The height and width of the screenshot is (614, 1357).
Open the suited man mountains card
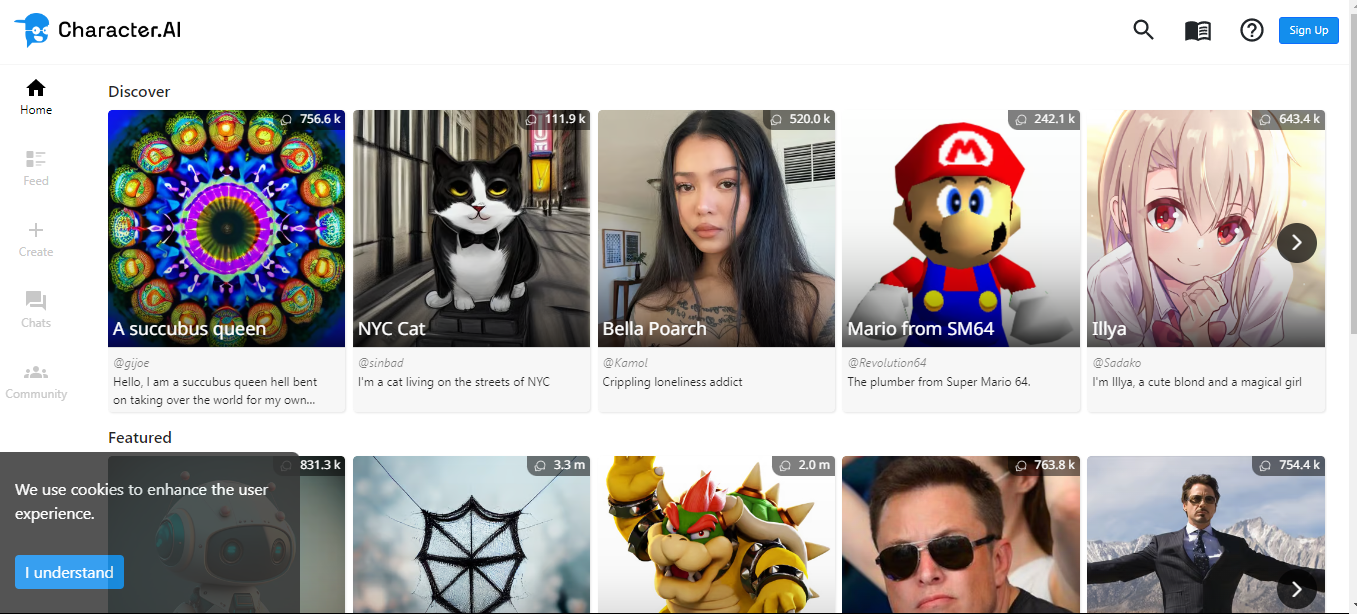1206,535
